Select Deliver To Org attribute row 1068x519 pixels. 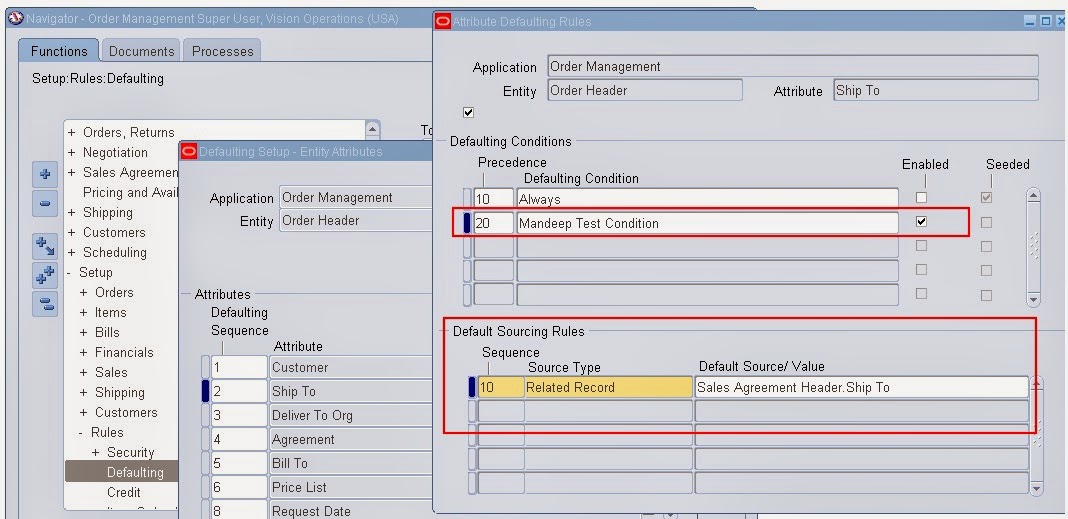point(351,415)
